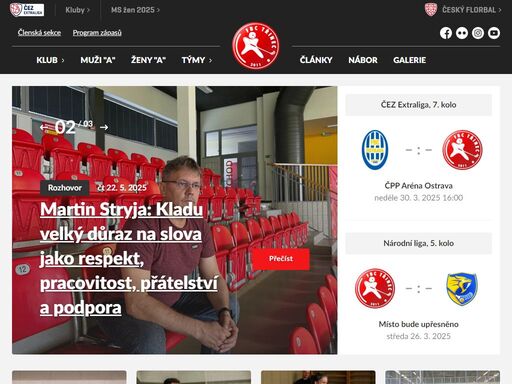This screenshot has height=384, width=512.
Task: Open Flickr social icon
Action: [x=462, y=33]
